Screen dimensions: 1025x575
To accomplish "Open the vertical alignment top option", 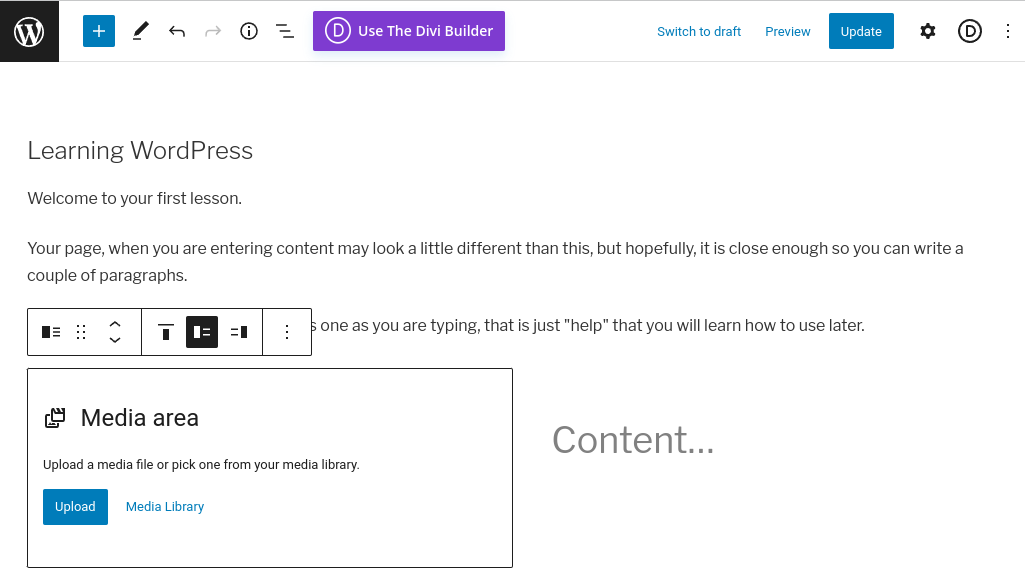I will (166, 332).
